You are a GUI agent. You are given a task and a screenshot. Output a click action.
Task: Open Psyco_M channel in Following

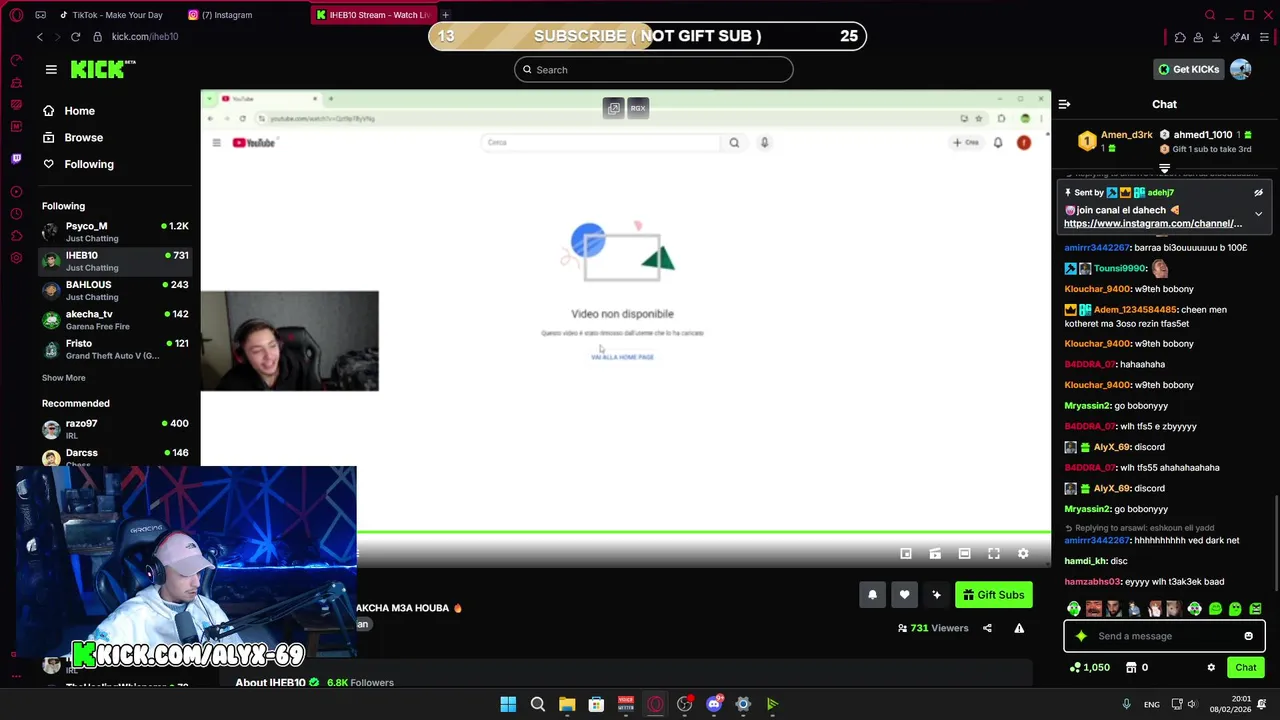pyautogui.click(x=115, y=232)
